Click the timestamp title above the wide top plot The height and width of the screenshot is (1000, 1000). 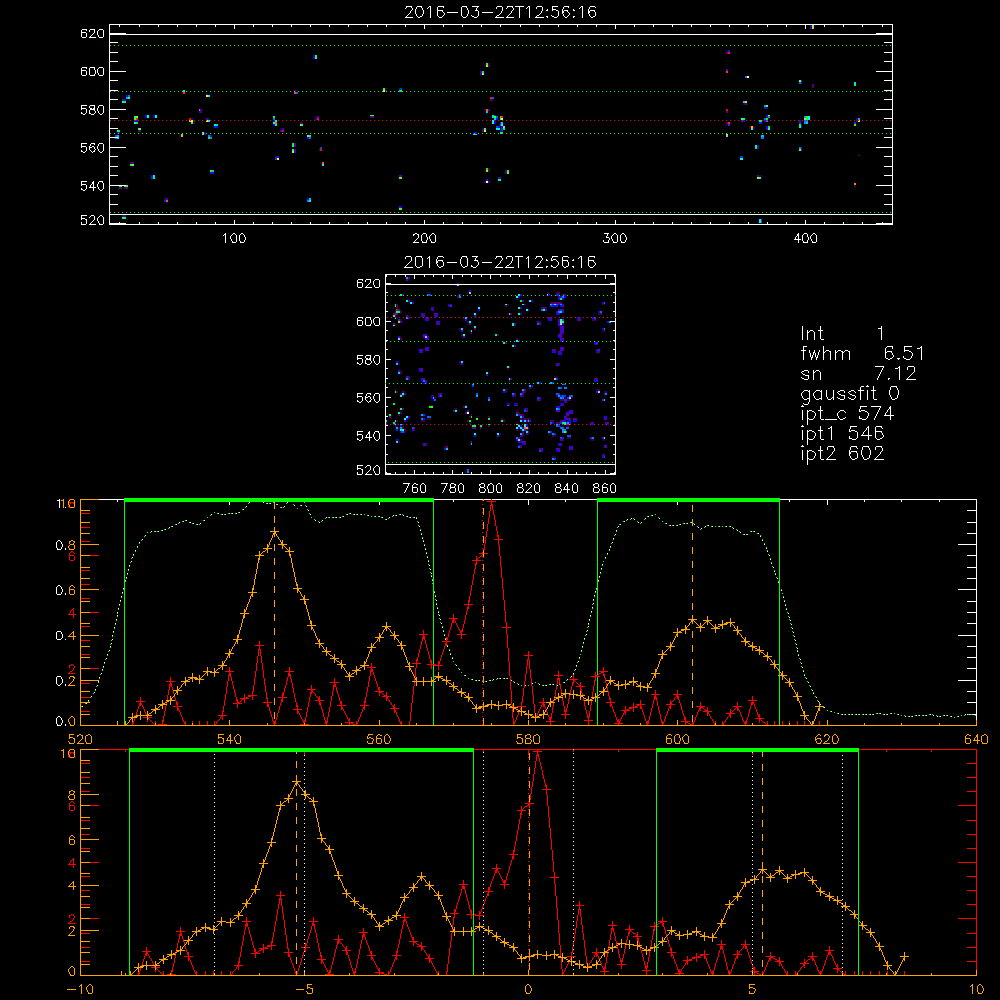tap(501, 12)
